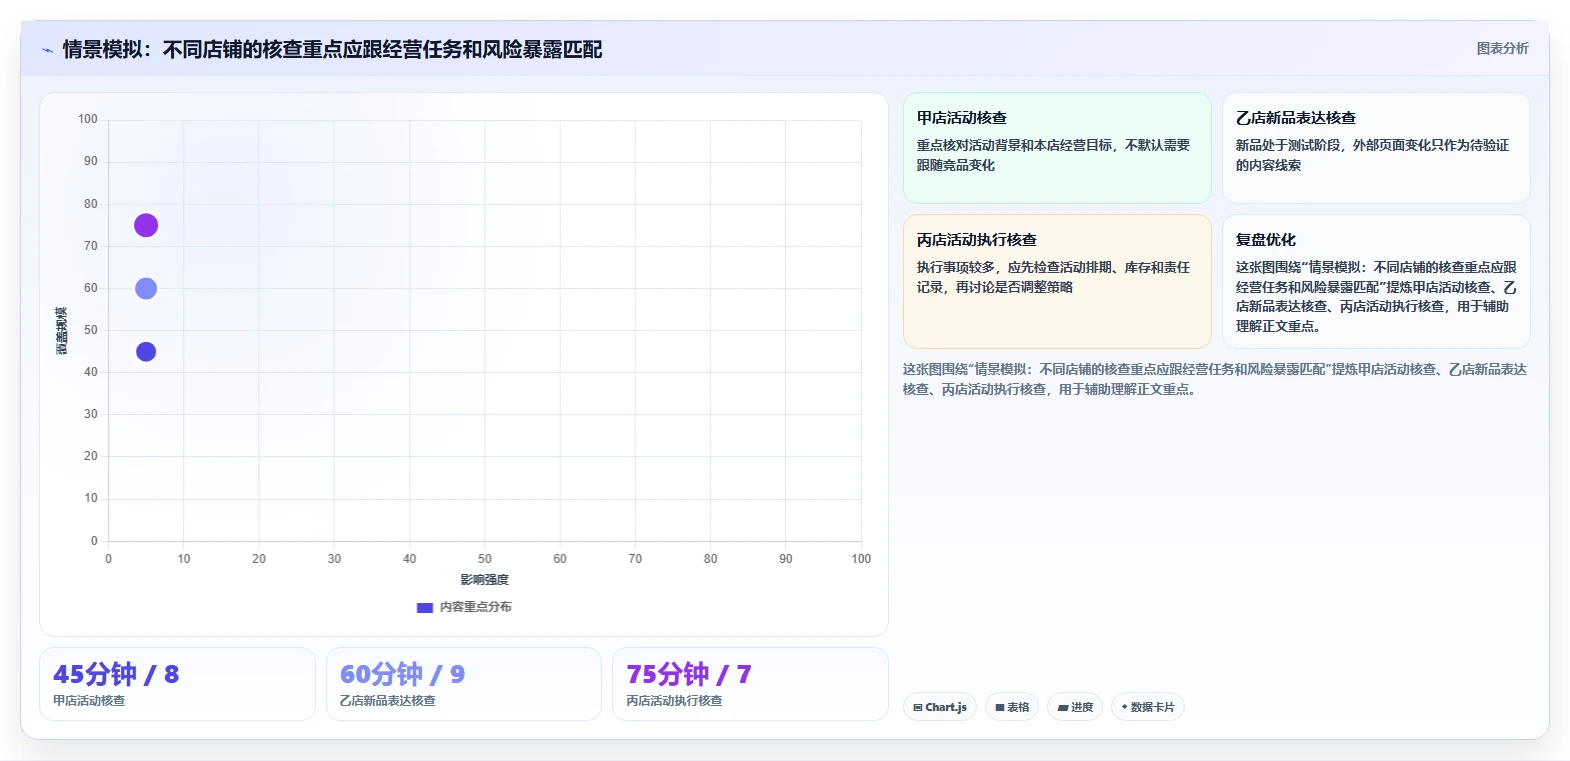Click the 甲店活动核查 label under 45分钟
The height and width of the screenshot is (761, 1570).
(x=89, y=701)
